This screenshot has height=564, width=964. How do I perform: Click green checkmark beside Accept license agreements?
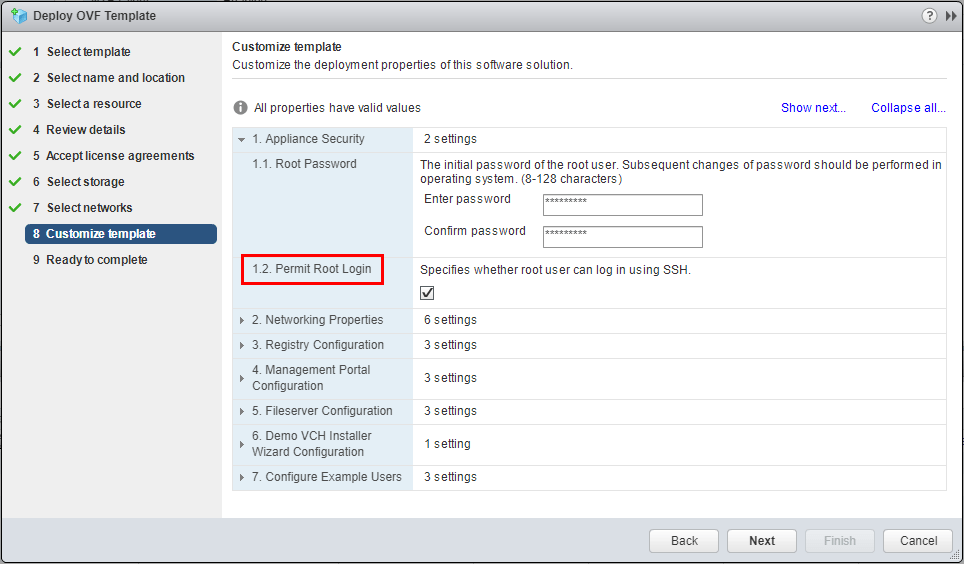pyautogui.click(x=15, y=156)
